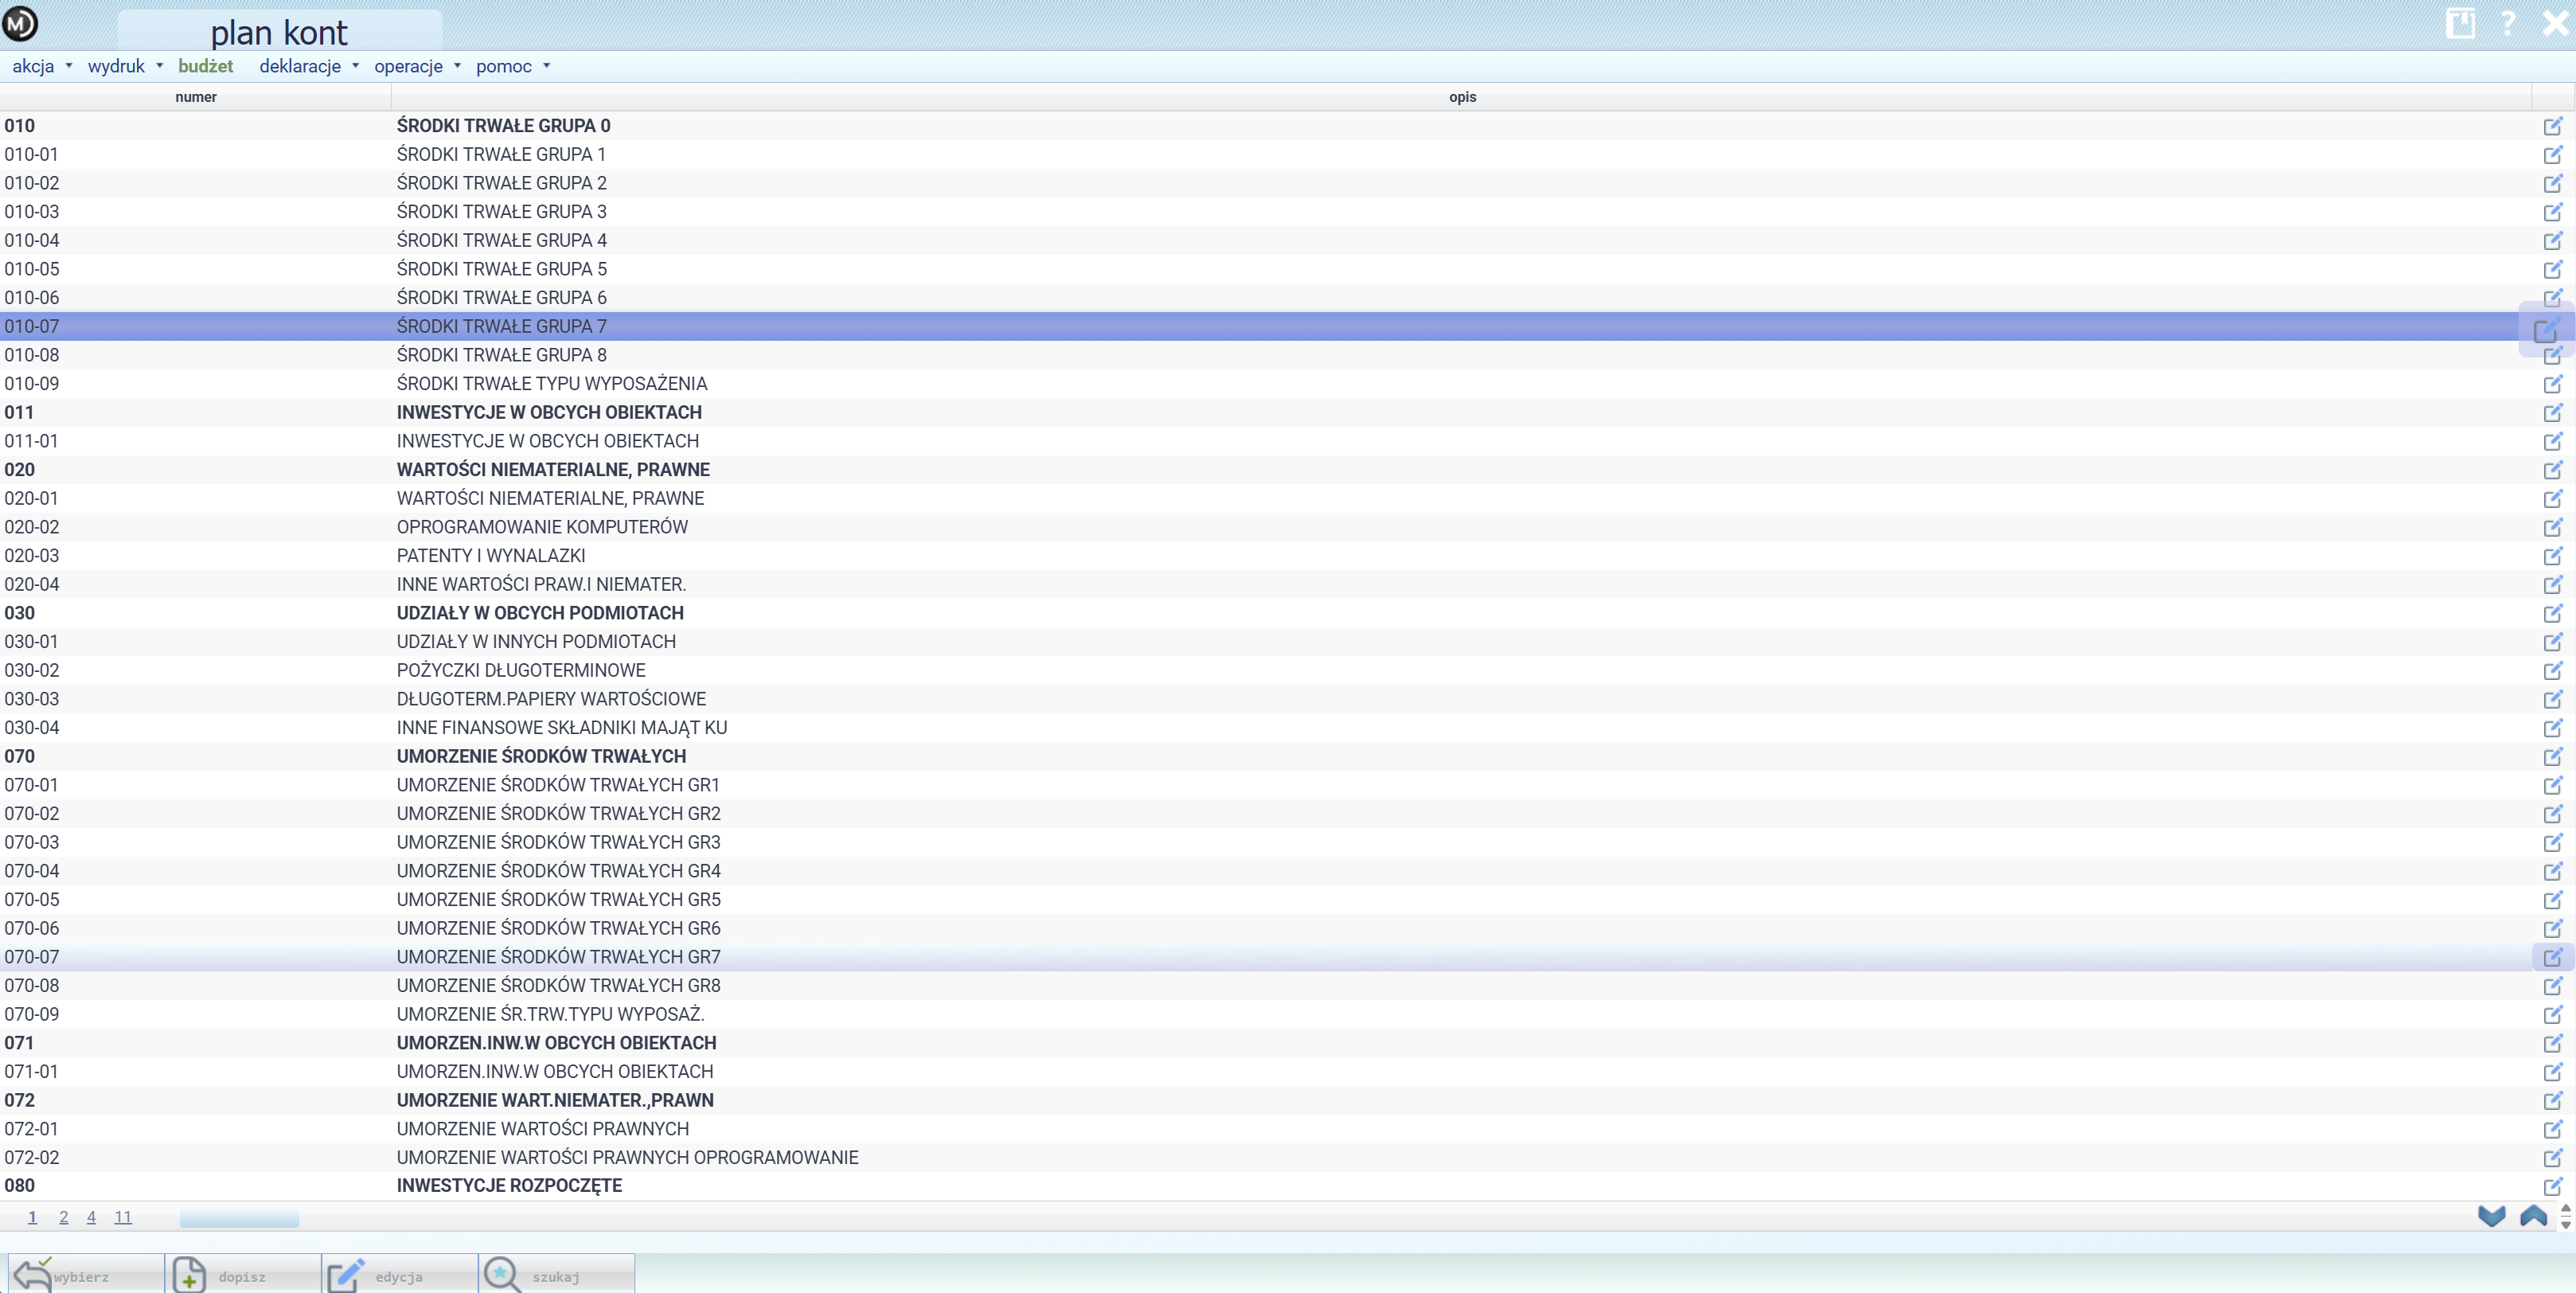Open the wydruk dropdown menu

(125, 66)
